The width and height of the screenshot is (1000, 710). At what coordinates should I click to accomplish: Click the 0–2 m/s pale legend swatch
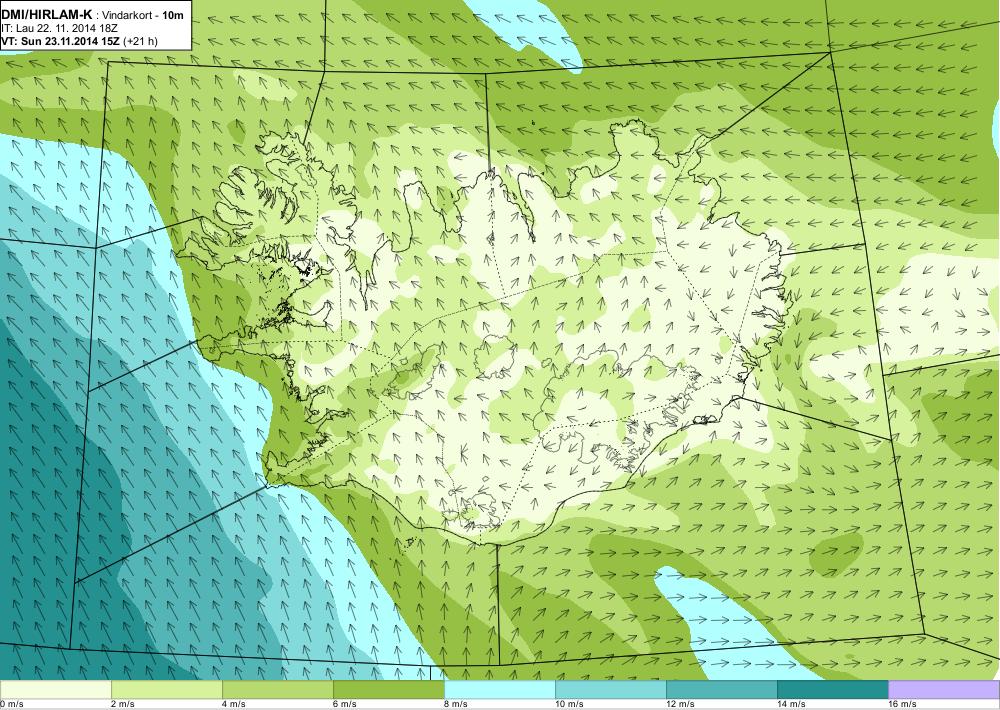(55, 689)
